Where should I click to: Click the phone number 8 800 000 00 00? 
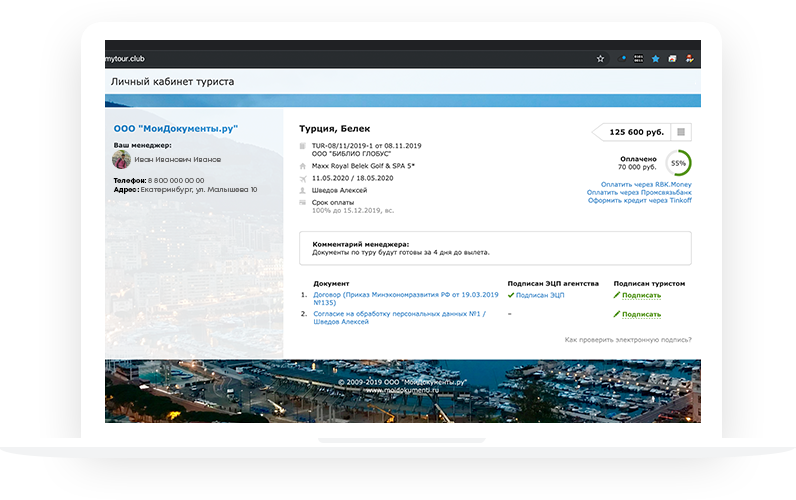pyautogui.click(x=176, y=180)
